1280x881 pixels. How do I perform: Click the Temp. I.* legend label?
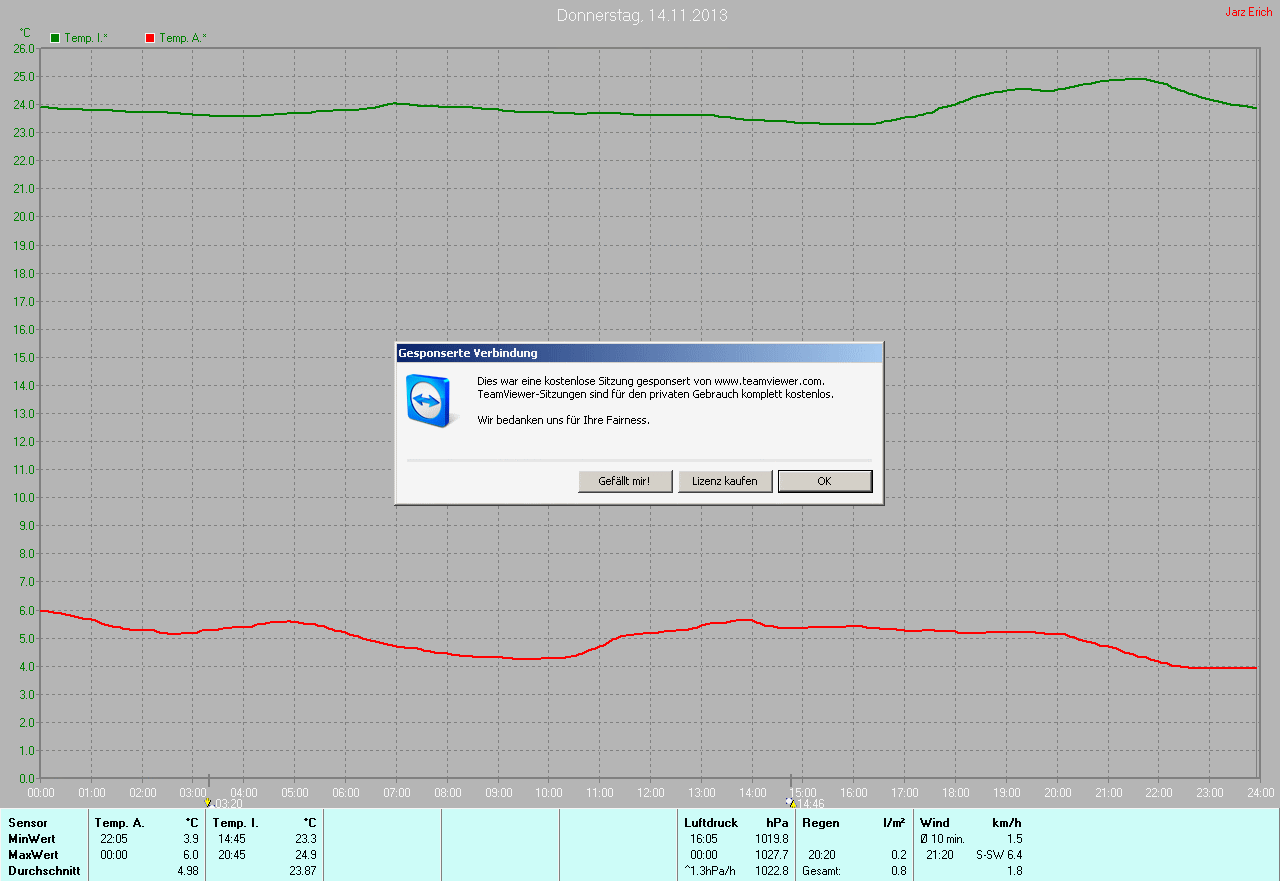(x=86, y=38)
